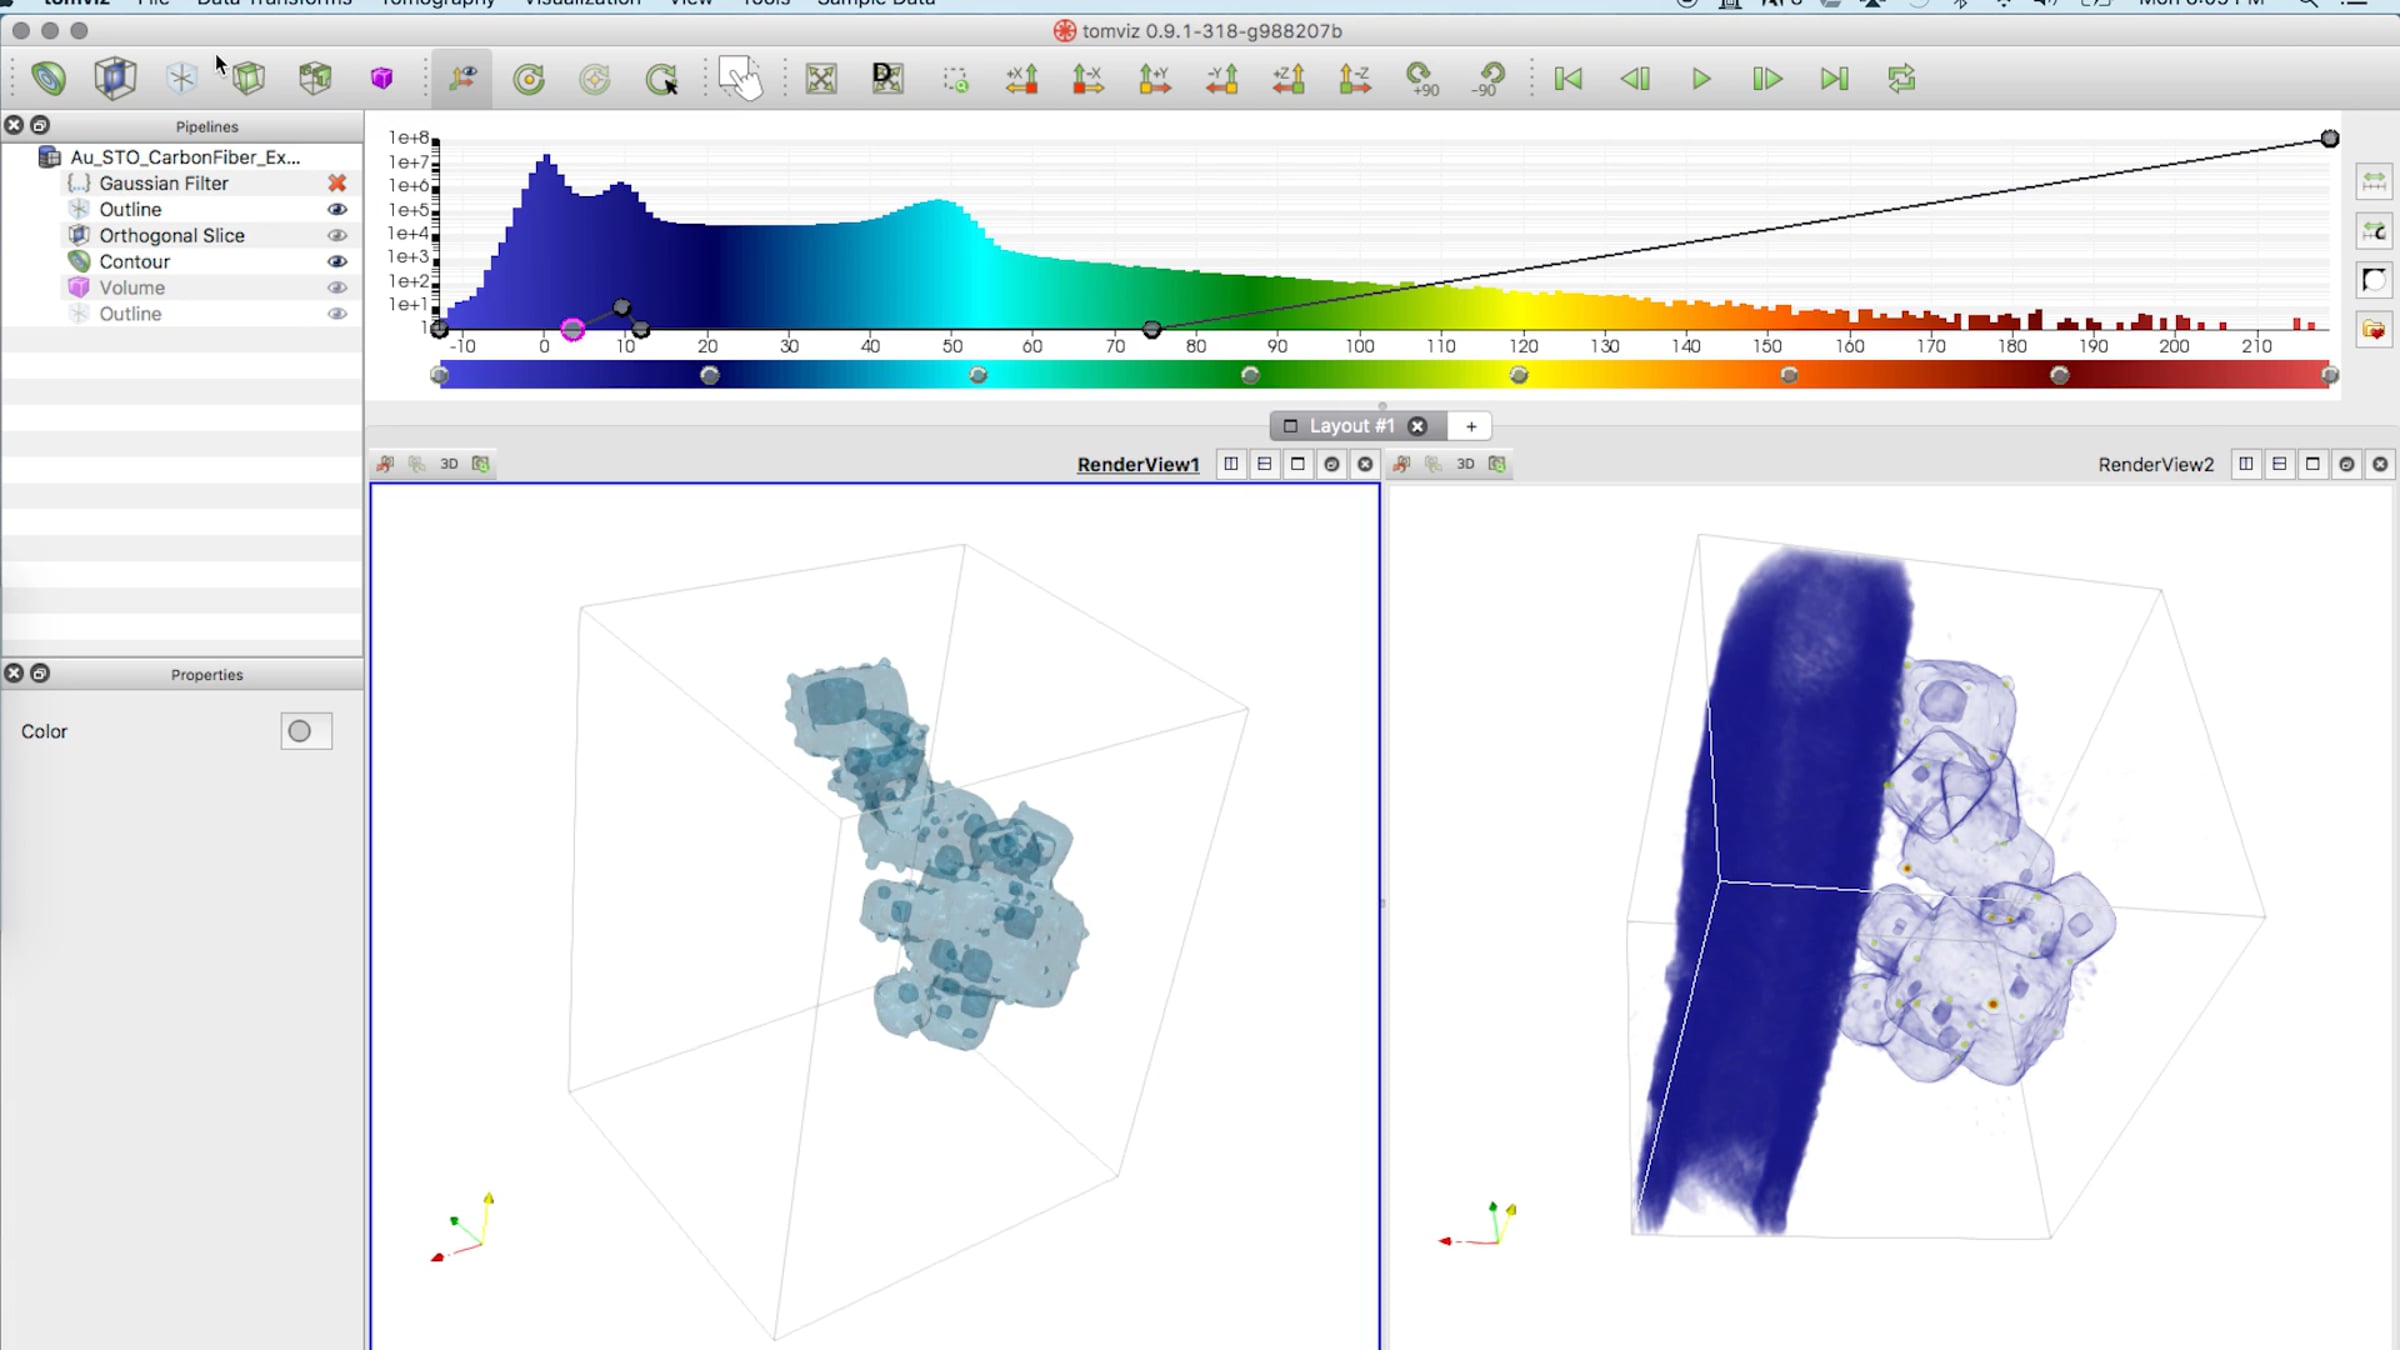Image resolution: width=2400 pixels, height=1350 pixels.
Task: Click the Contour module toolbar icon
Action: [48, 78]
